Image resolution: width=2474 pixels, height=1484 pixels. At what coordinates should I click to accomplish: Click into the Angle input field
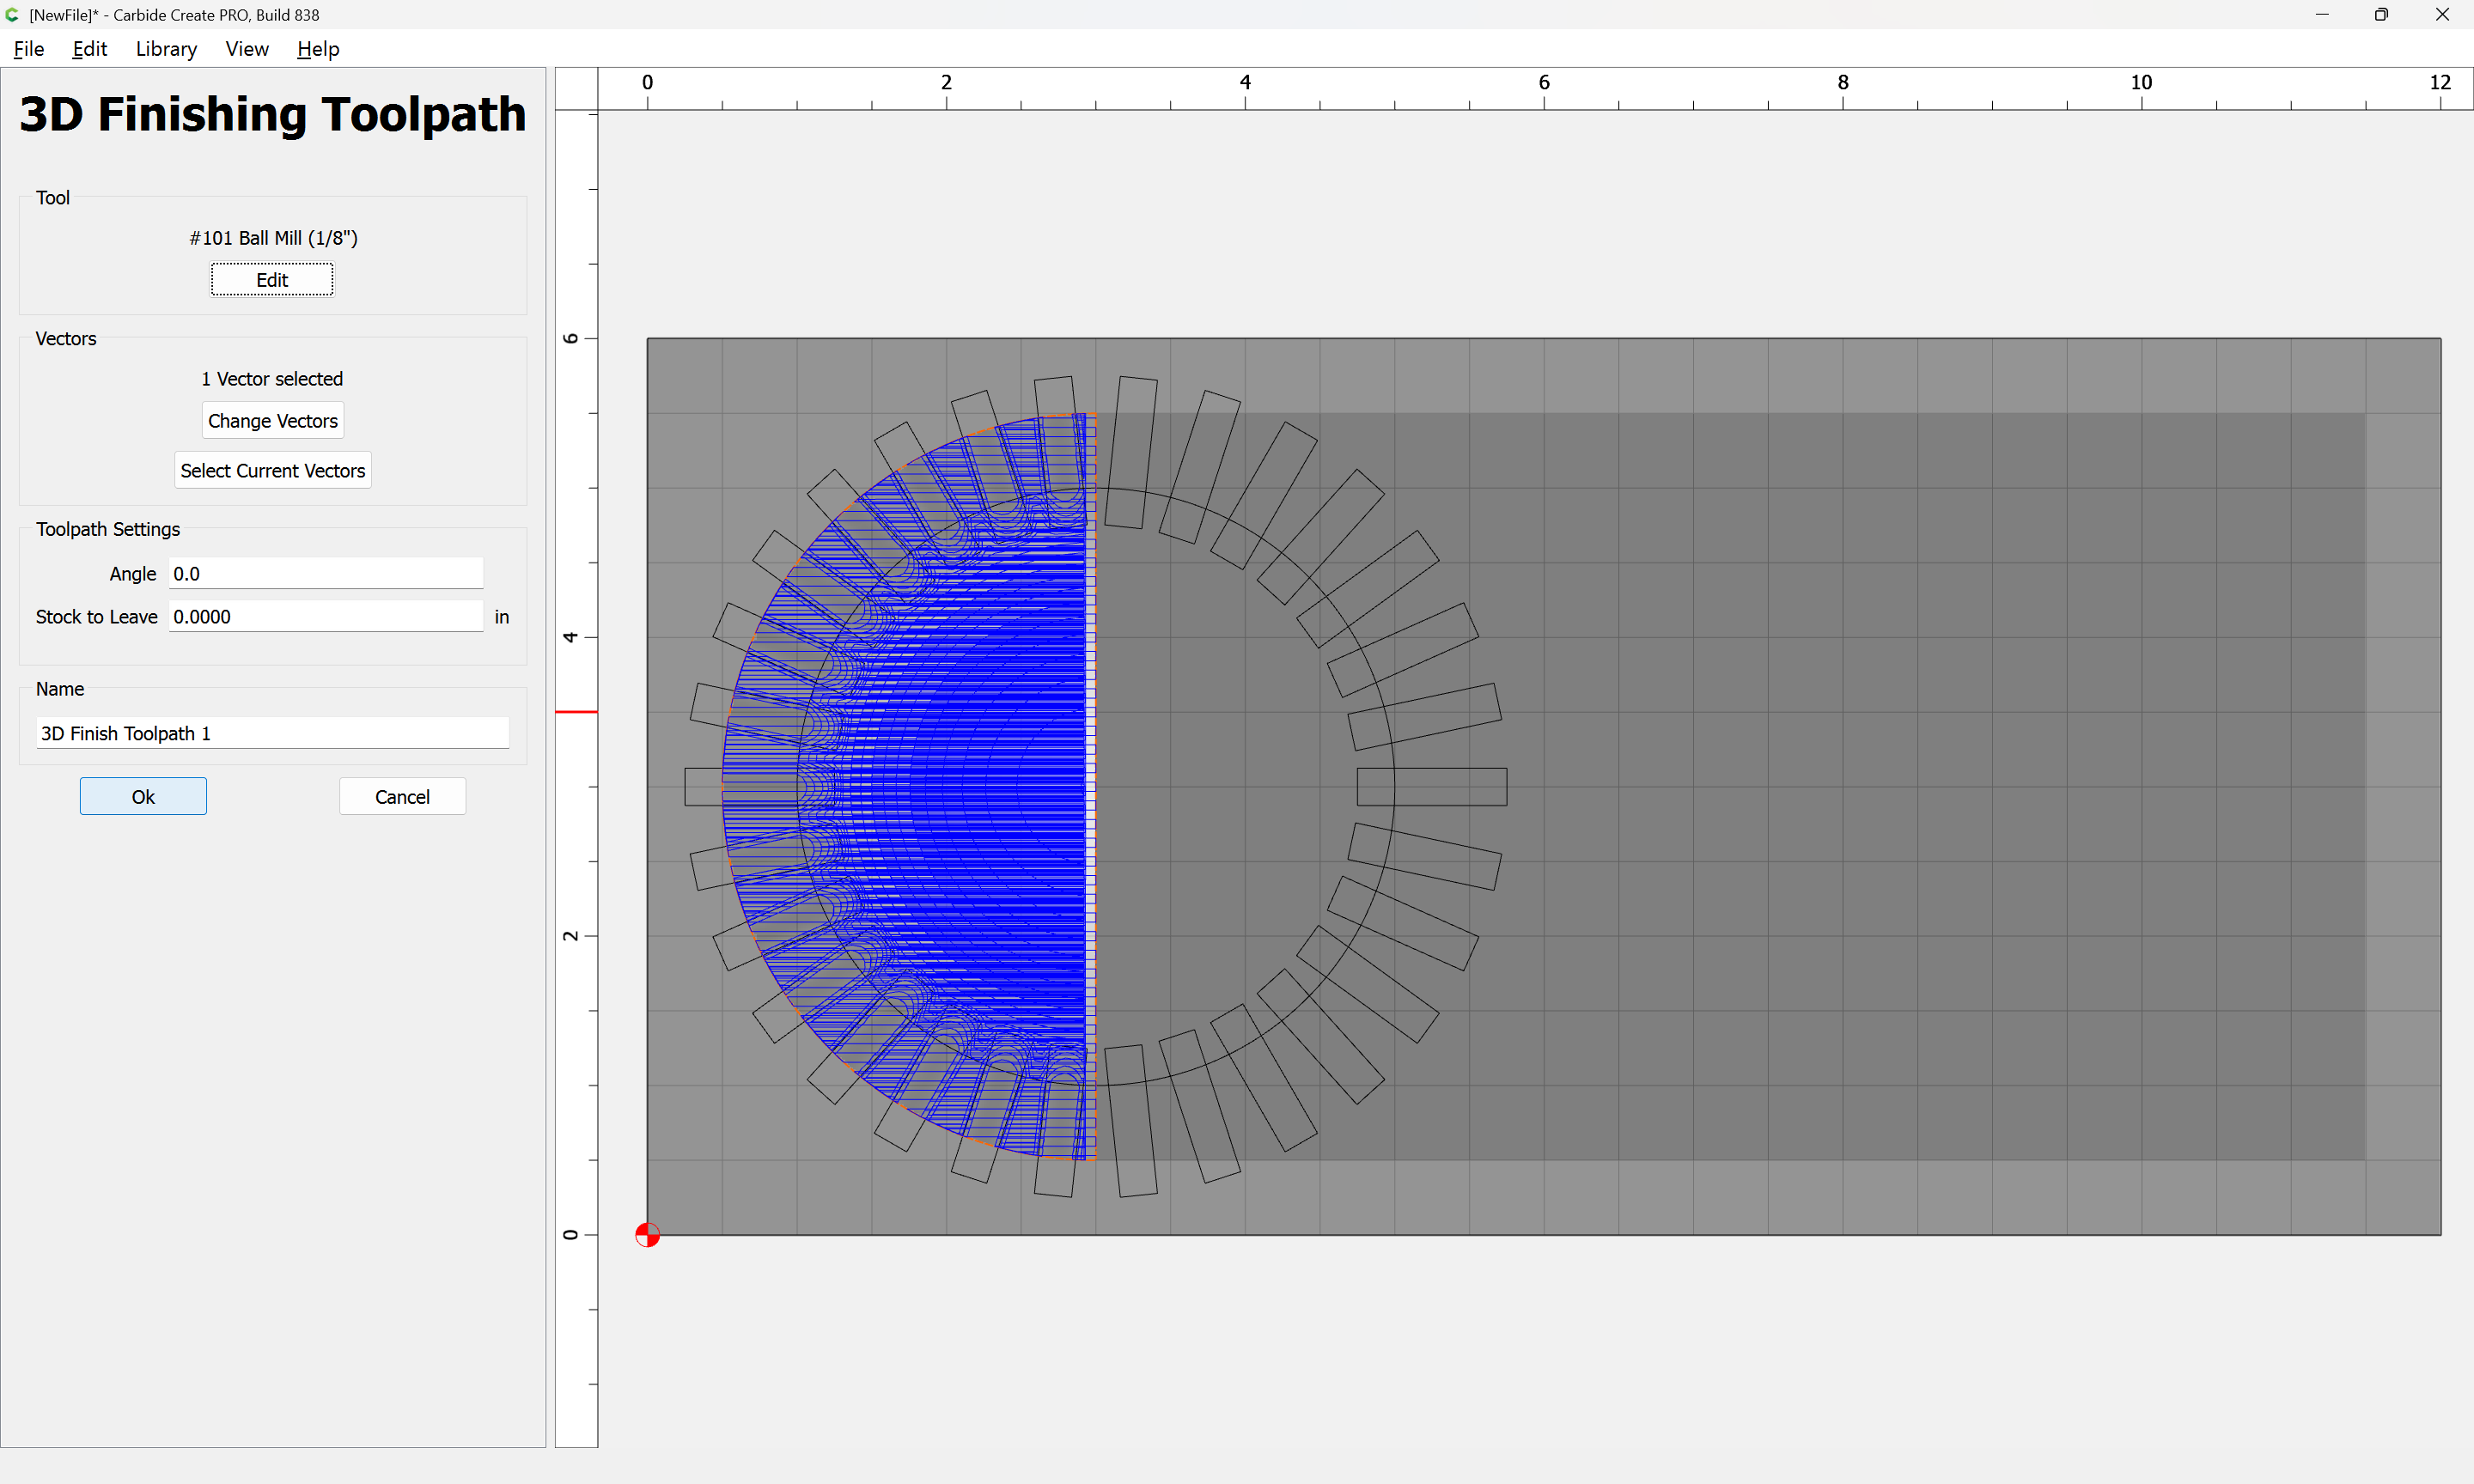[325, 574]
